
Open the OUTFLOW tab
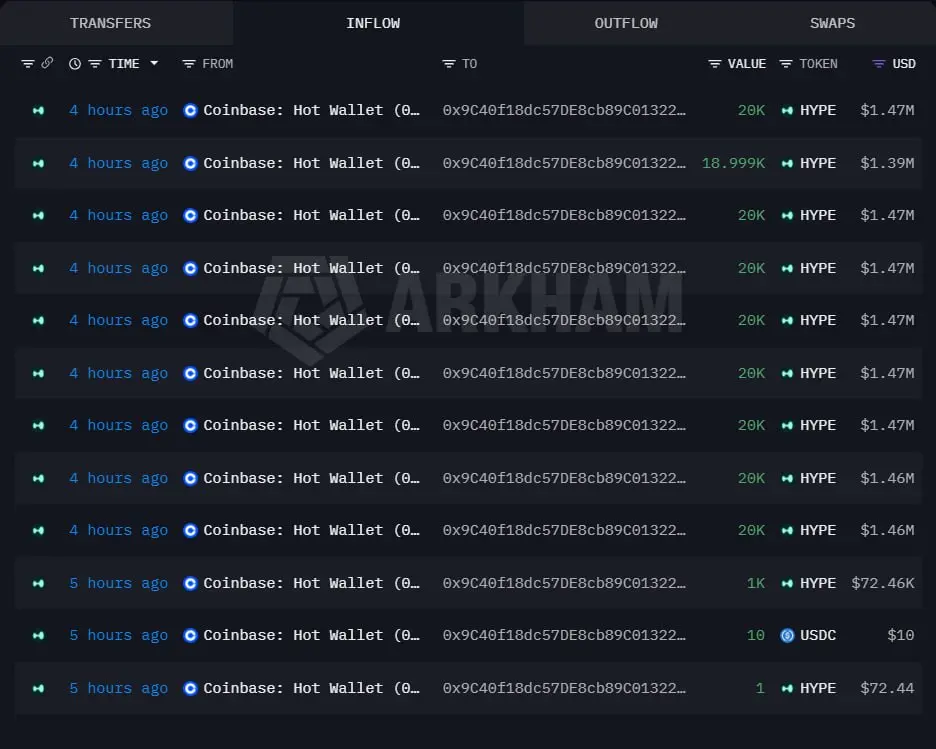coord(626,23)
